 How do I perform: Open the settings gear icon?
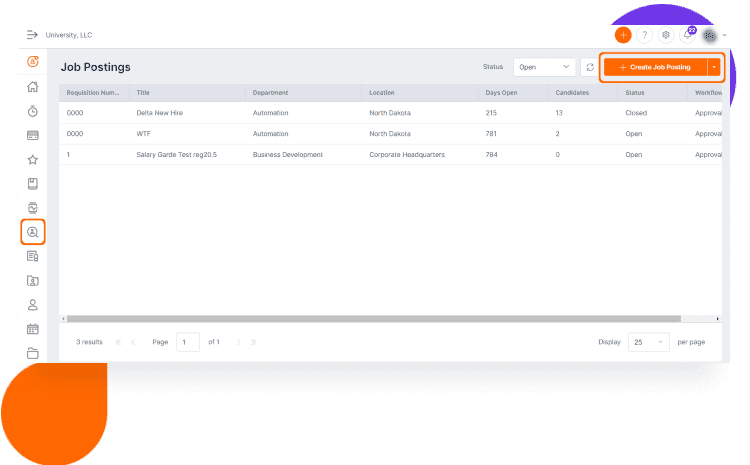[x=666, y=35]
